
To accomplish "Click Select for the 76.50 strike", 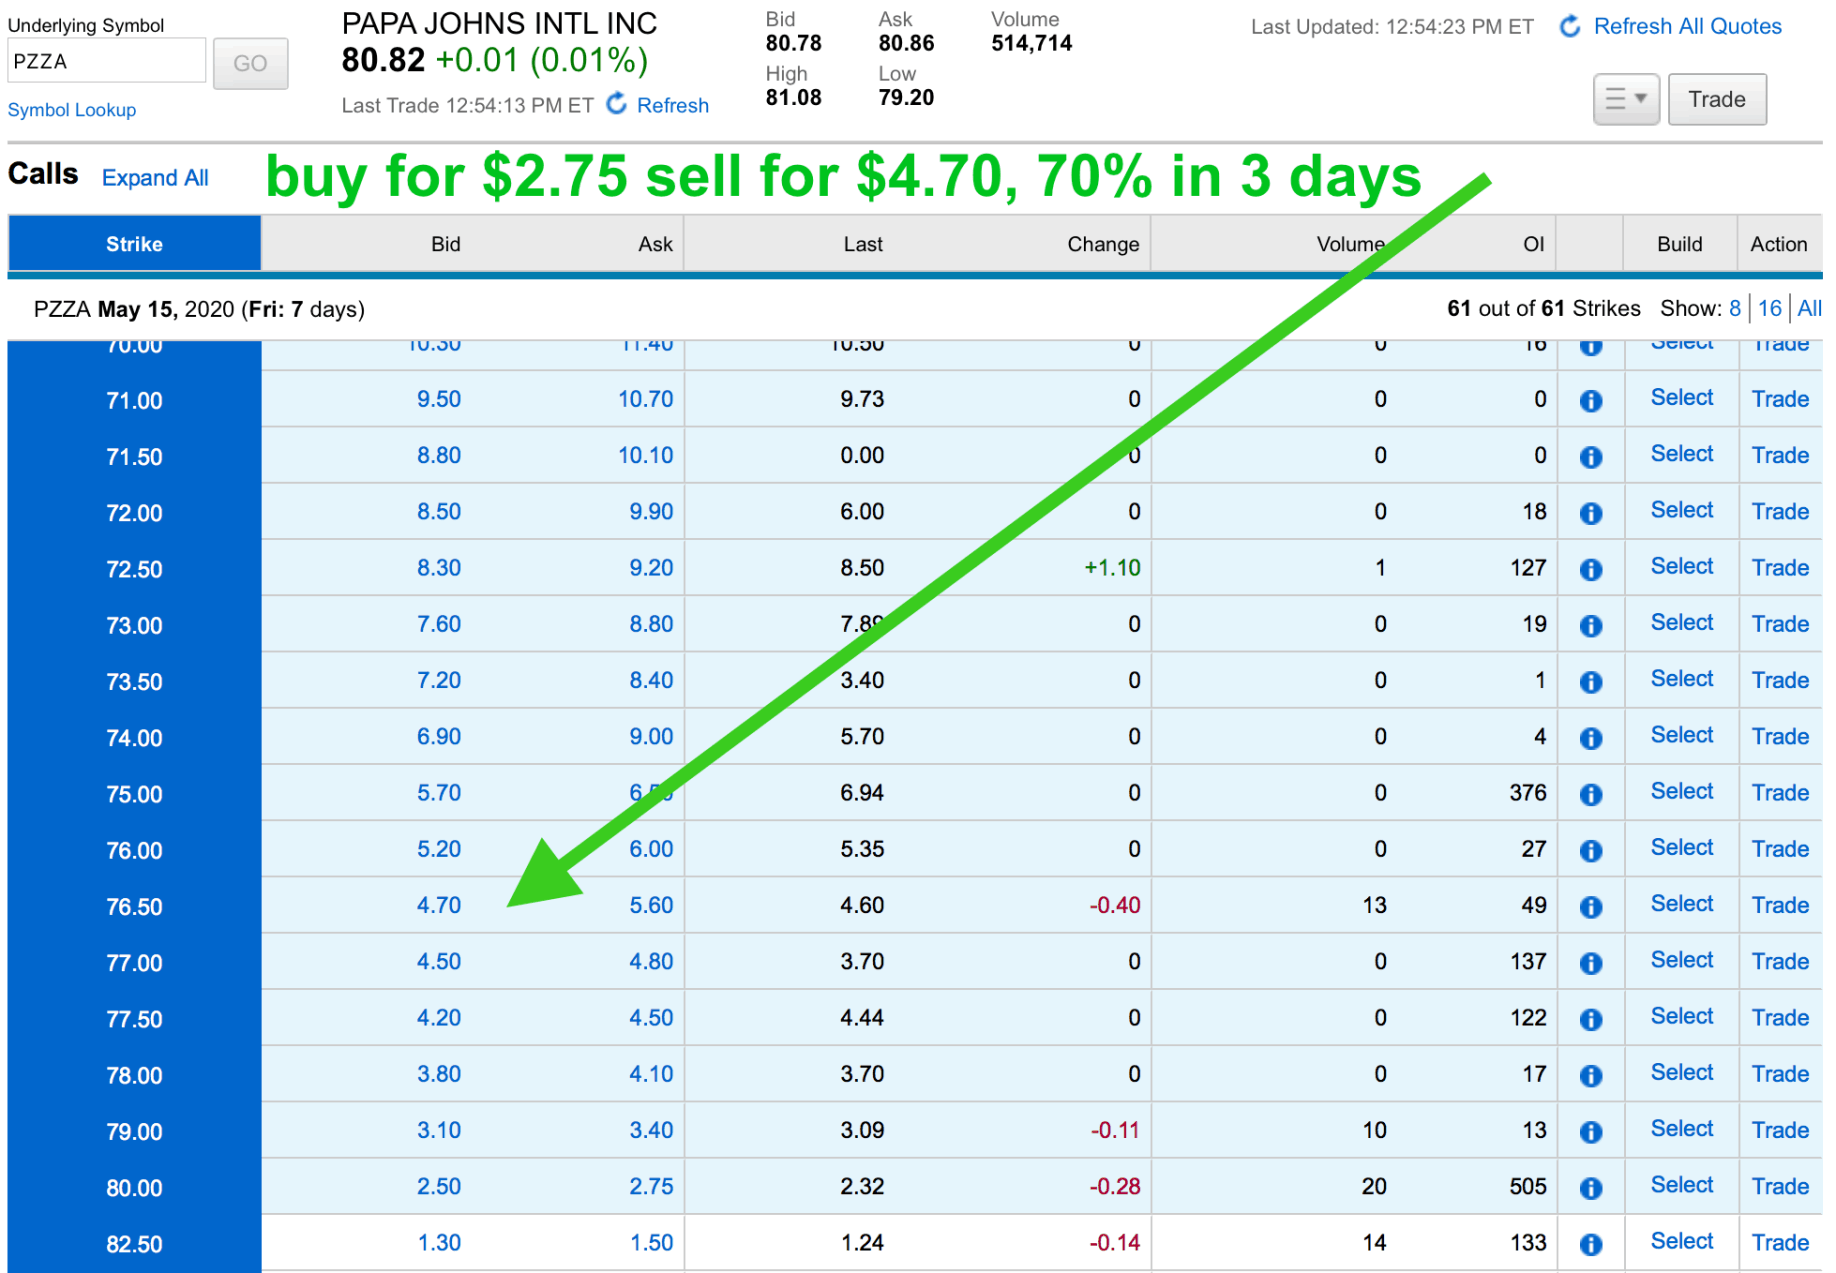I will pos(1682,904).
